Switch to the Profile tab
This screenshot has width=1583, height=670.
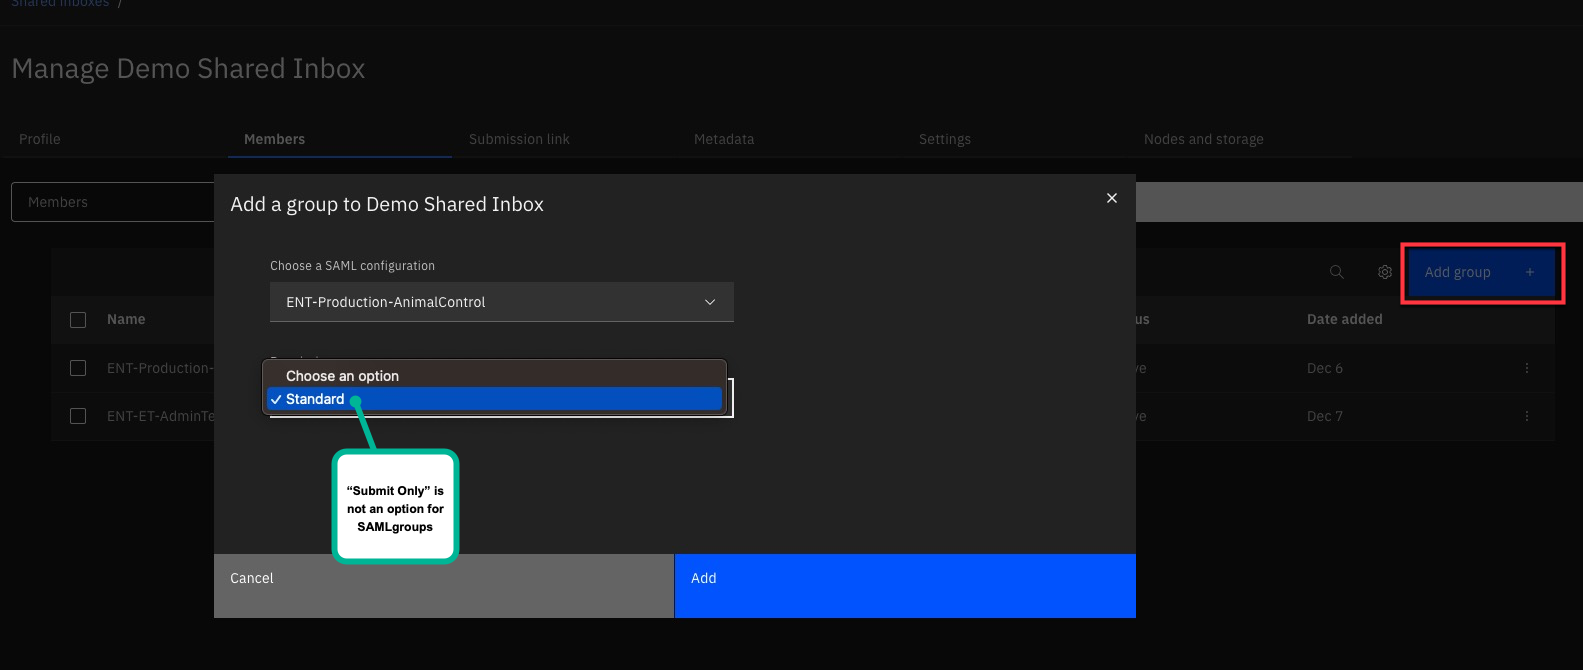[40, 139]
